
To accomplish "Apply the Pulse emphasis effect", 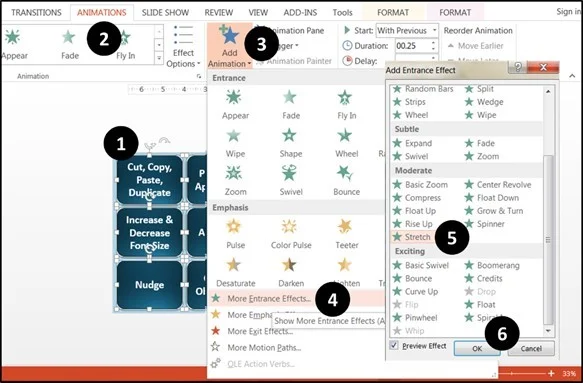I will (235, 234).
